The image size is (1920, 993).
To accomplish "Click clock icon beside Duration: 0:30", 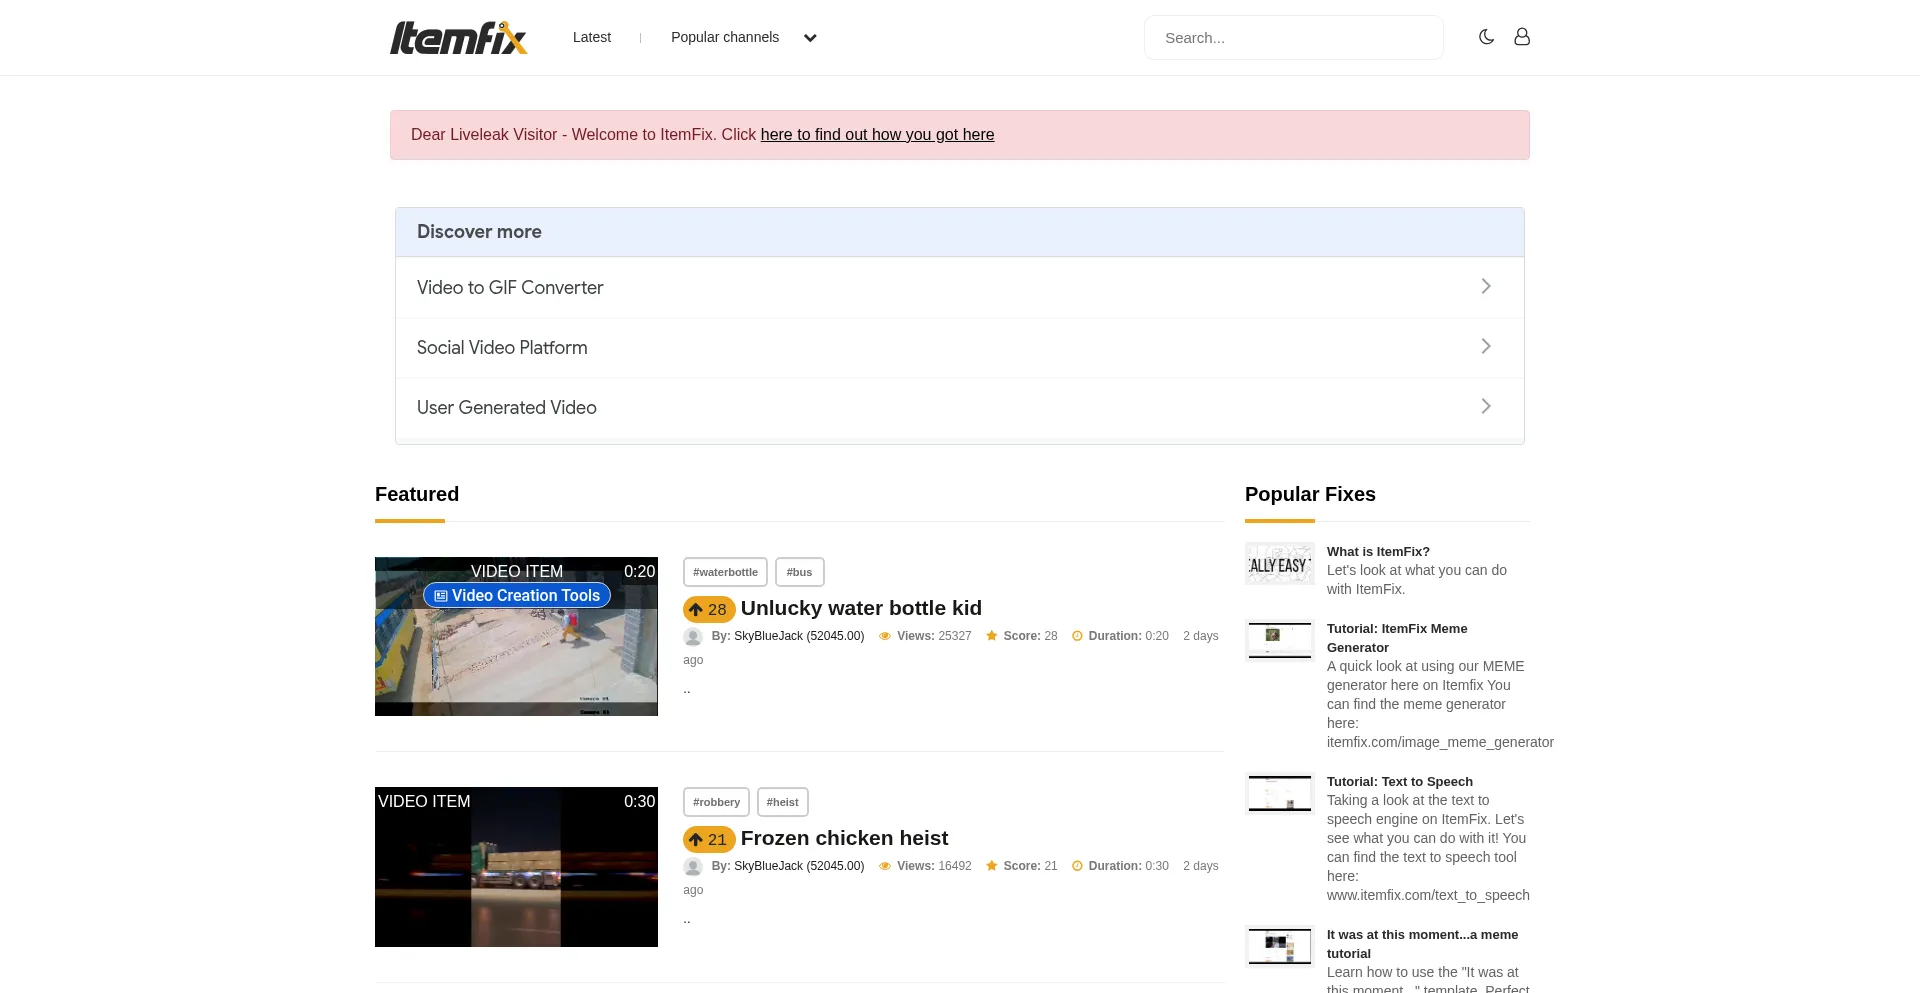I will (1077, 866).
